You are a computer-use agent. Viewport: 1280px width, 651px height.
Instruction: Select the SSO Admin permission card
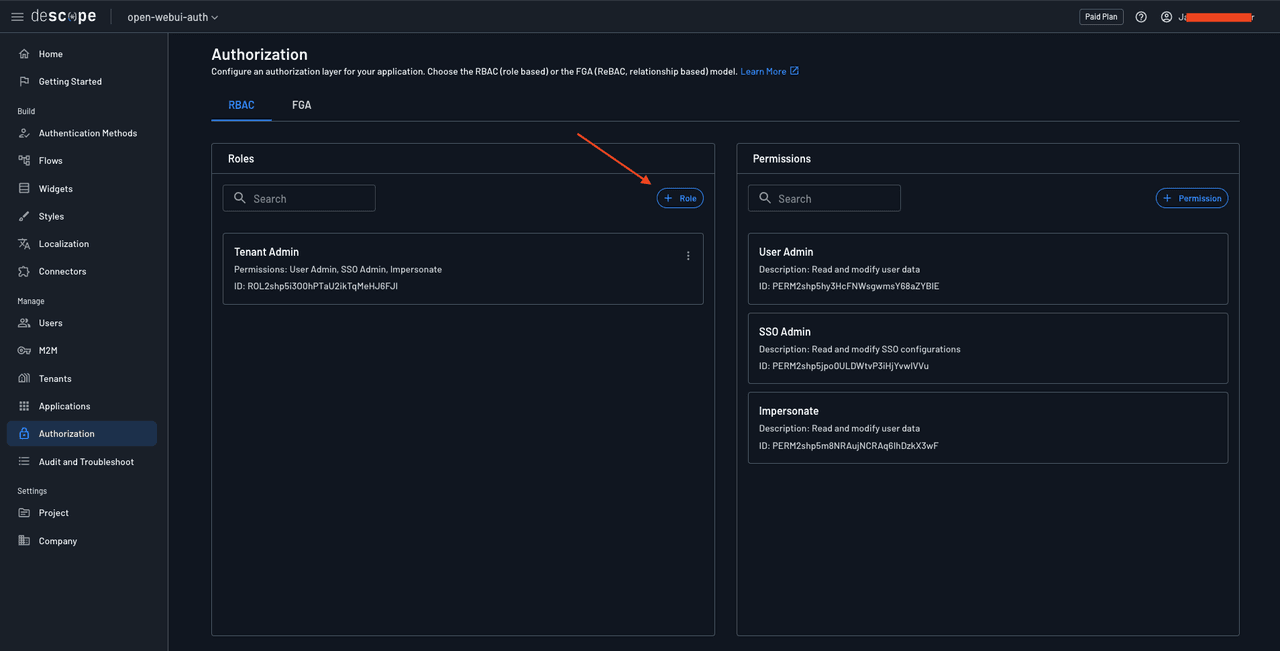pos(987,348)
